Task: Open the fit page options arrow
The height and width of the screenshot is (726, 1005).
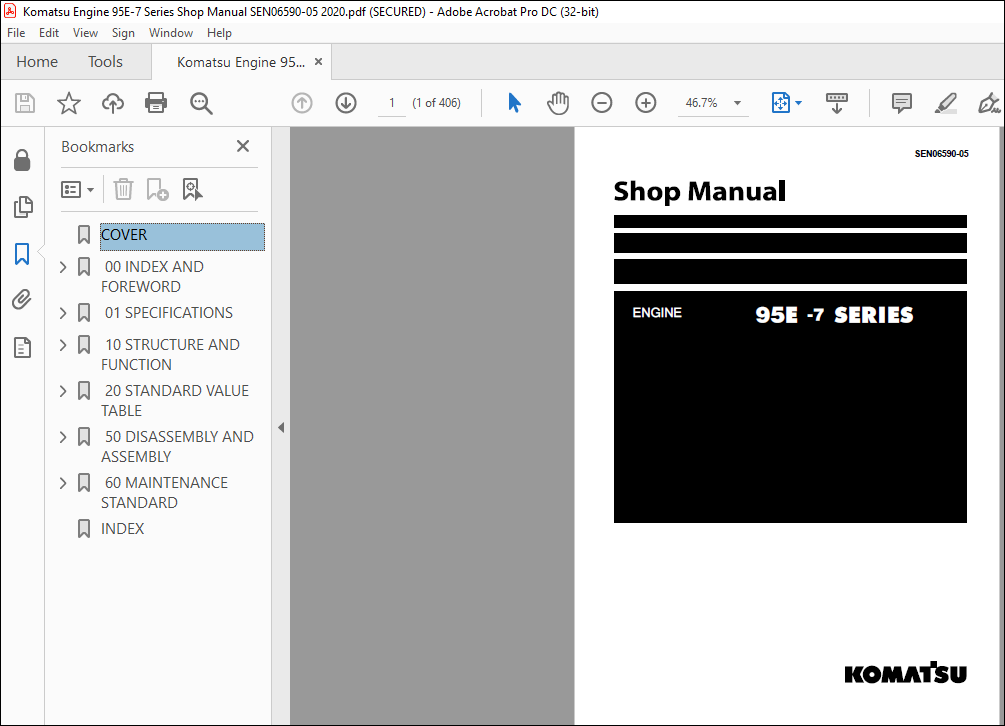Action: [x=799, y=103]
